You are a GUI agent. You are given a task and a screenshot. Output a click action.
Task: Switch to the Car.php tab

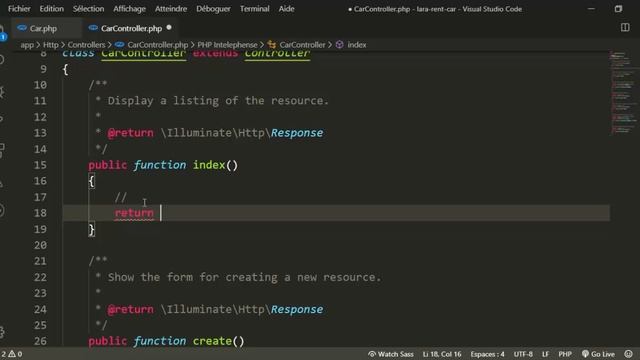pos(43,28)
